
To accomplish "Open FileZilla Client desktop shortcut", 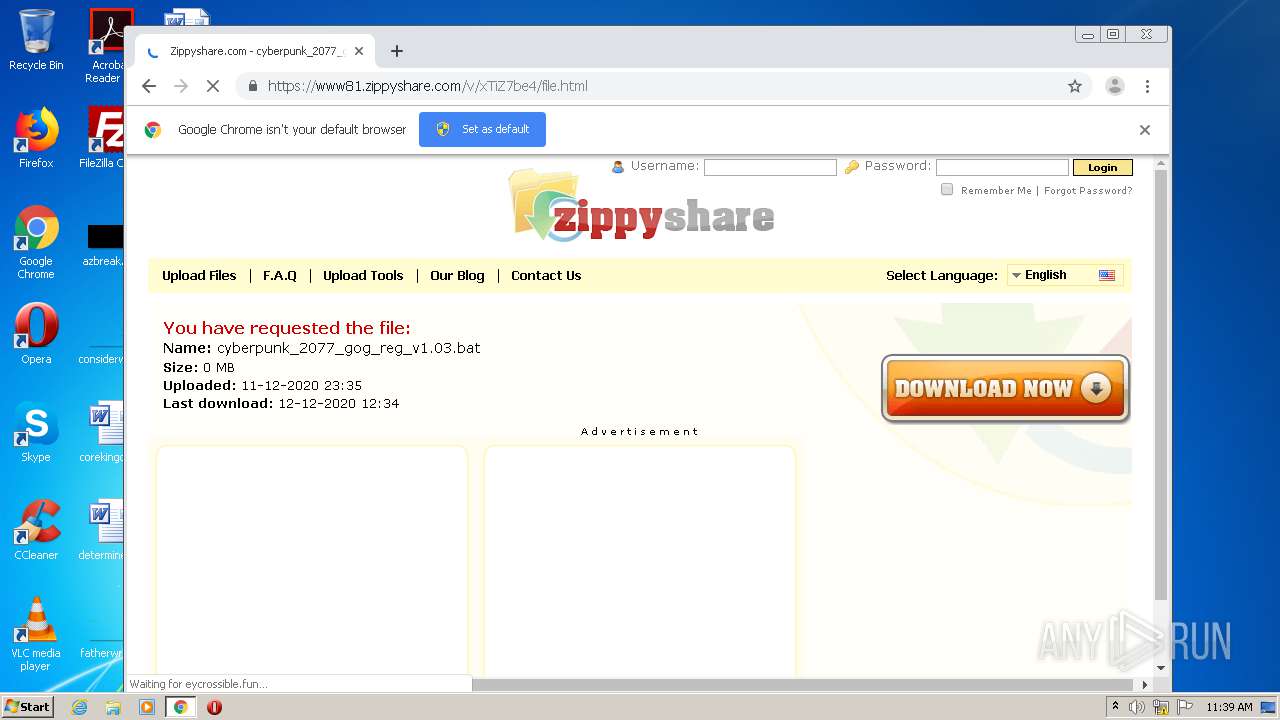I will click(x=102, y=138).
